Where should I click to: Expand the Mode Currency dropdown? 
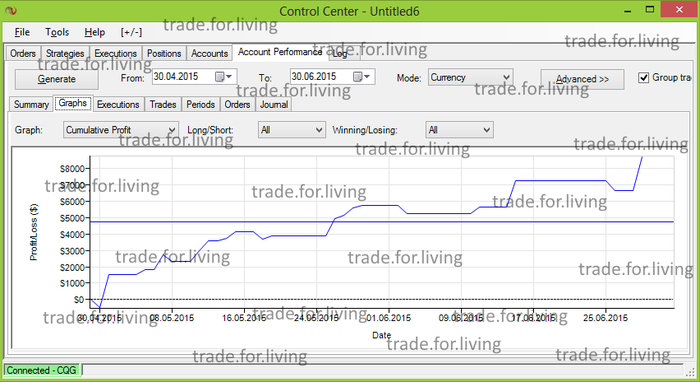click(x=470, y=77)
